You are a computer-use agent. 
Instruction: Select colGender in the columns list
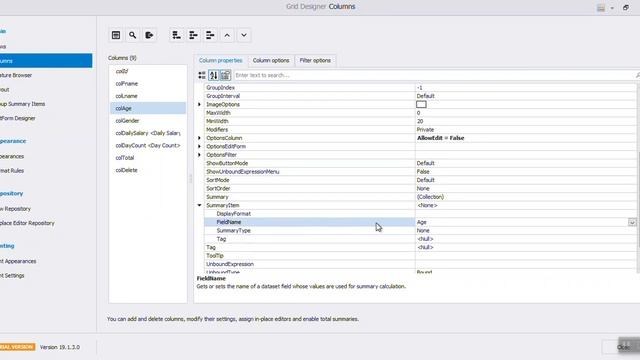point(148,120)
